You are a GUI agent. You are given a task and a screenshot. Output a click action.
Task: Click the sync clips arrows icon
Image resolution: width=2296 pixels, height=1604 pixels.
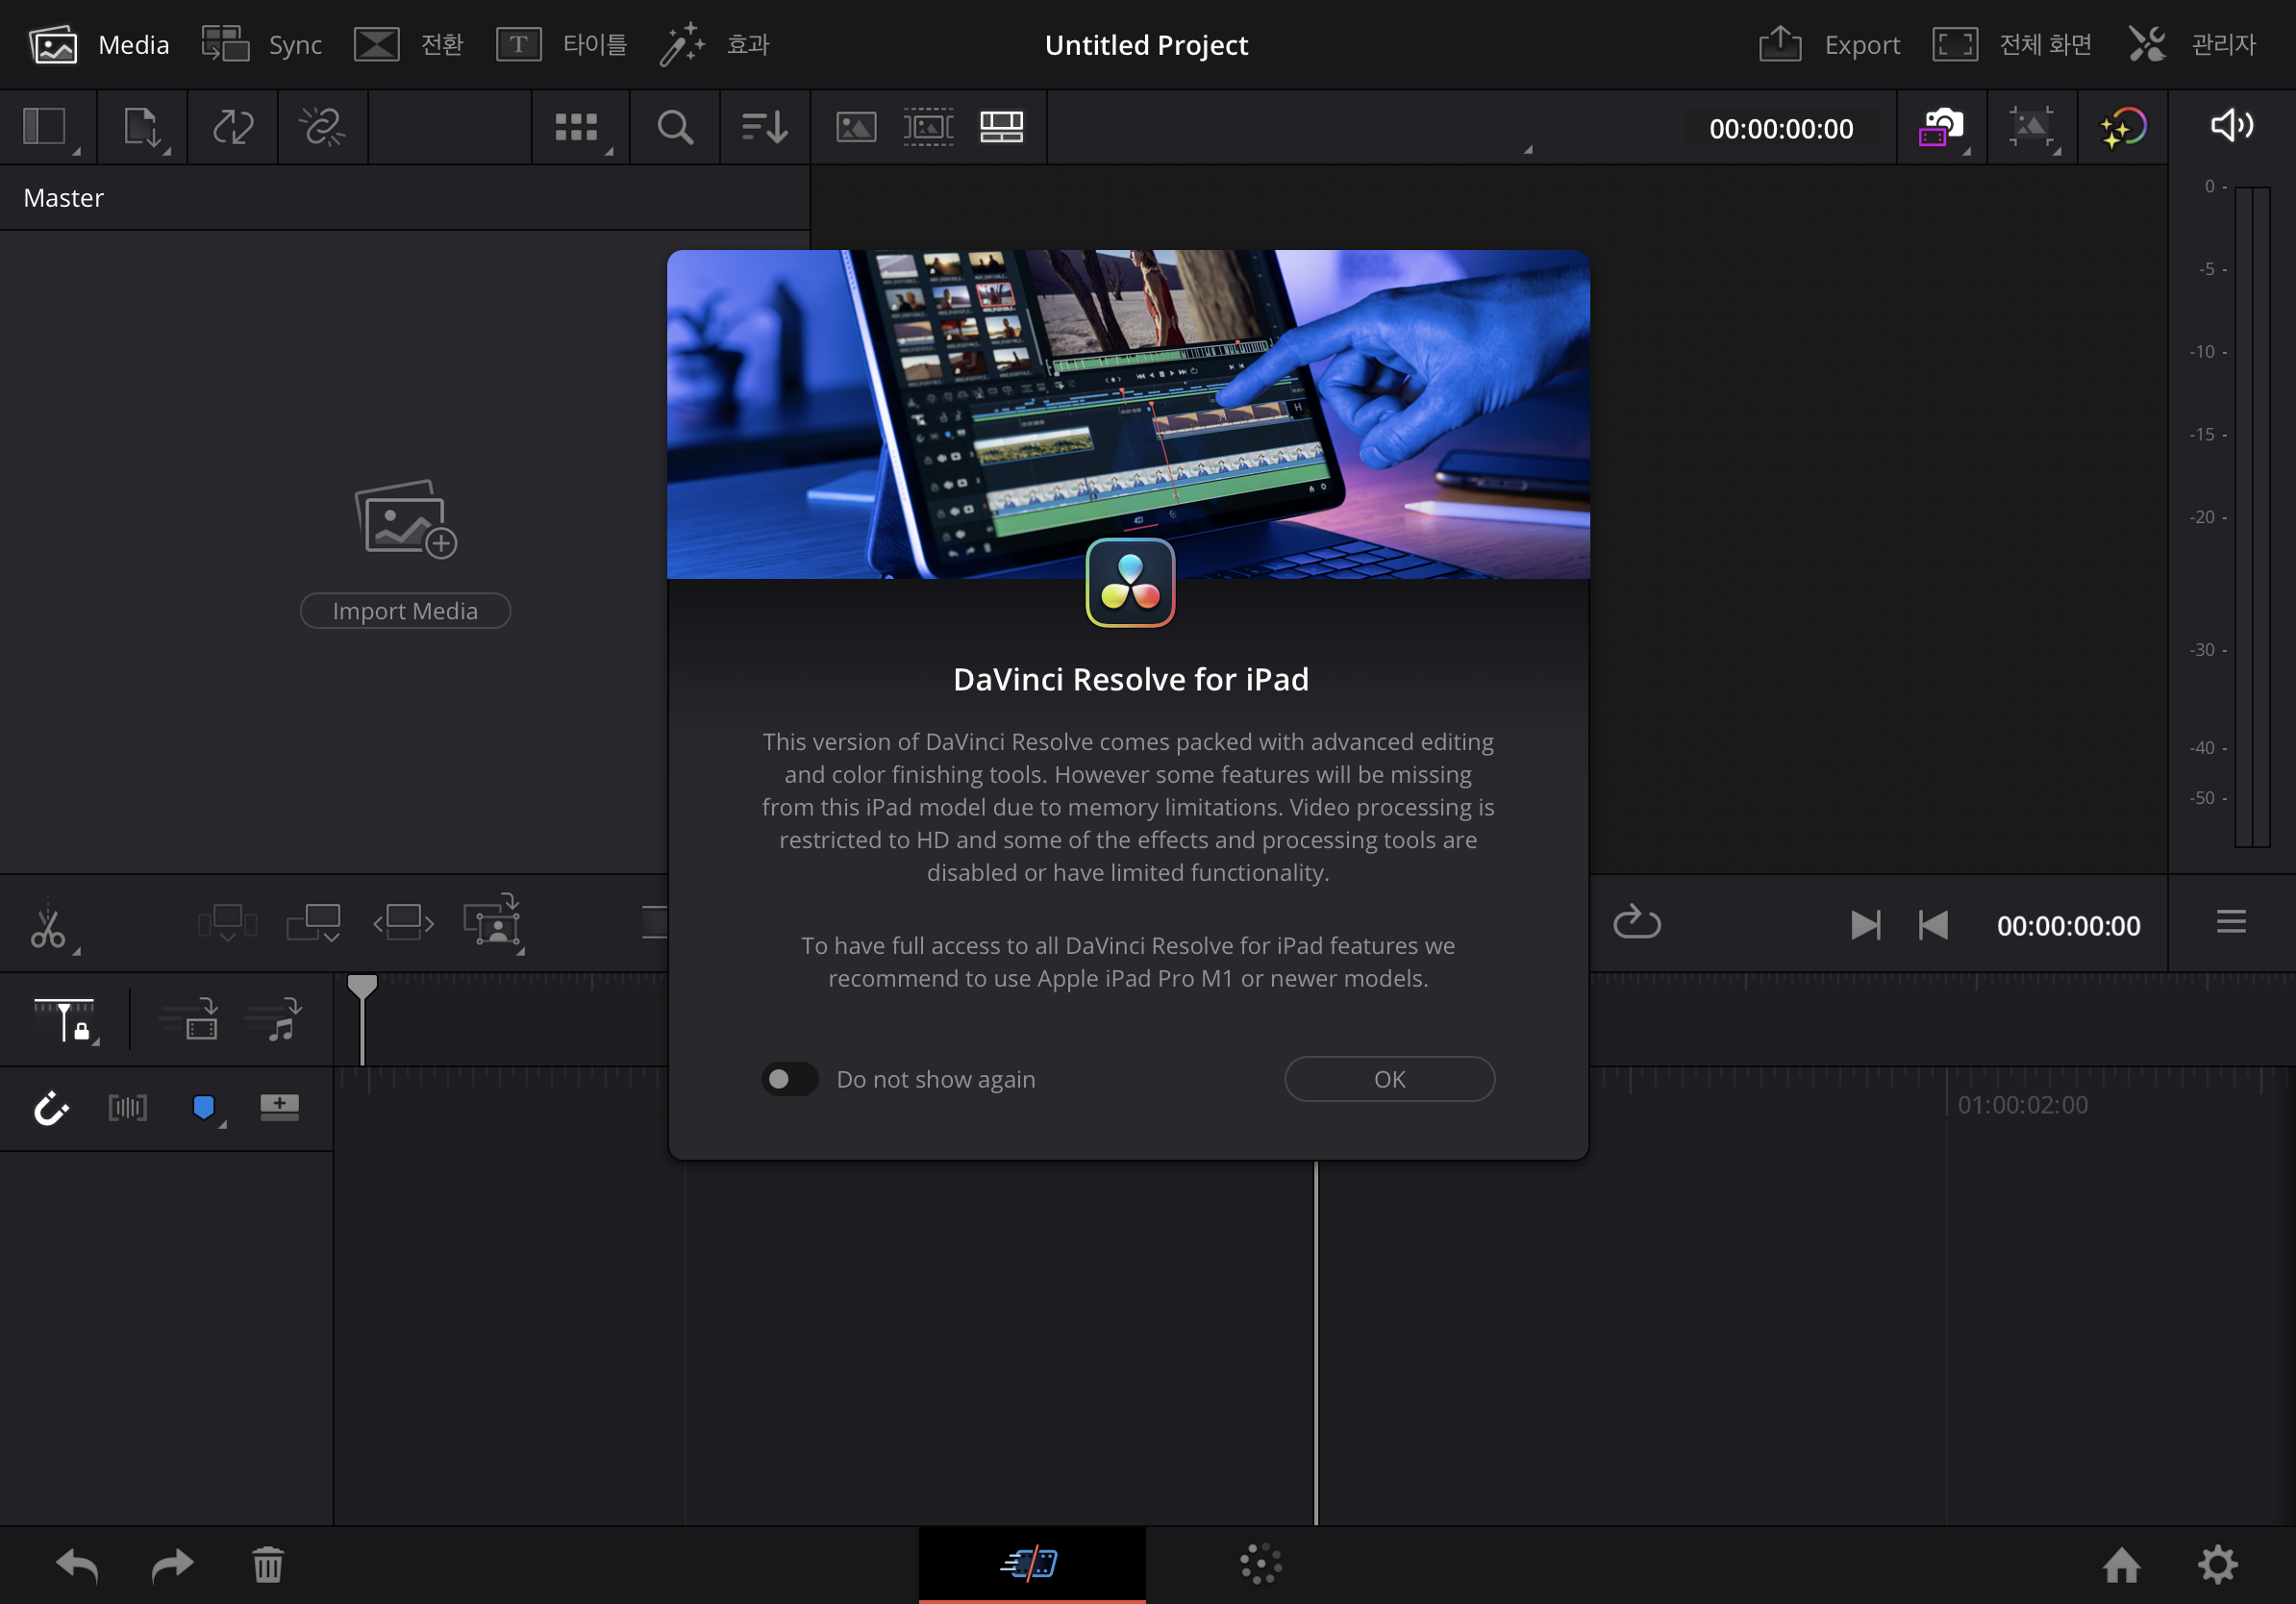232,128
